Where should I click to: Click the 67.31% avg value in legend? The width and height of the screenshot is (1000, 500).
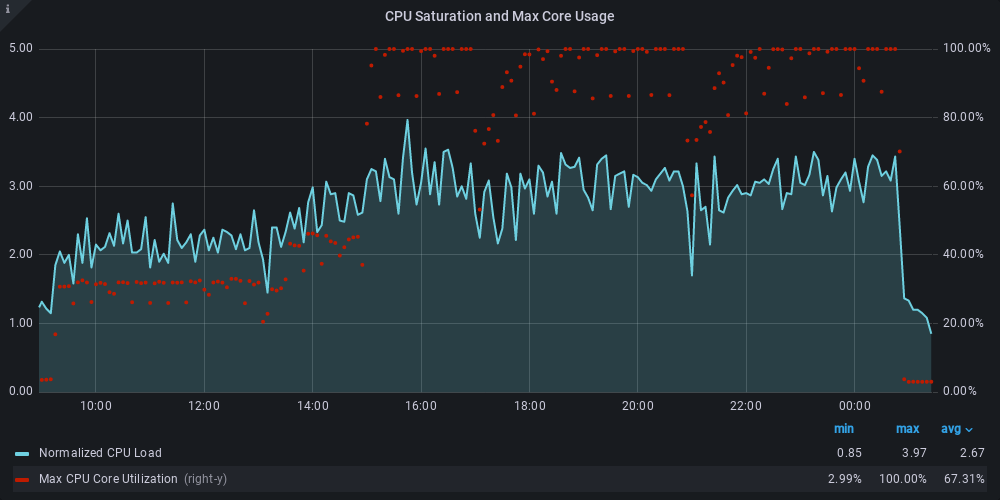(964, 479)
